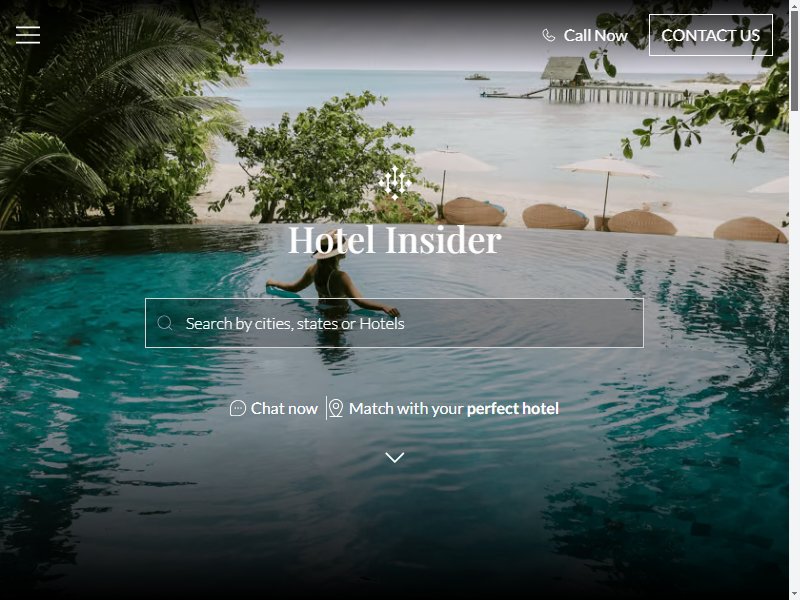This screenshot has height=600, width=800.
Task: Open the CONTACT US button
Action: [x=710, y=35]
